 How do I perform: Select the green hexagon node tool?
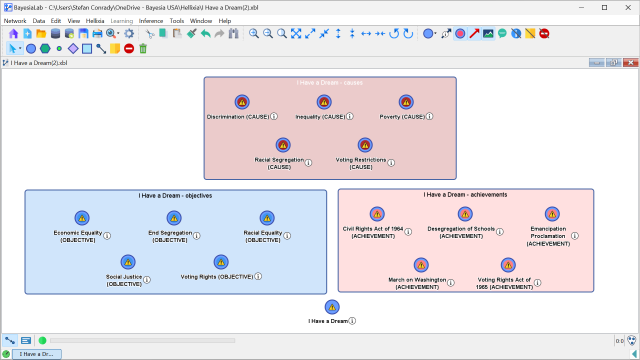pos(45,49)
